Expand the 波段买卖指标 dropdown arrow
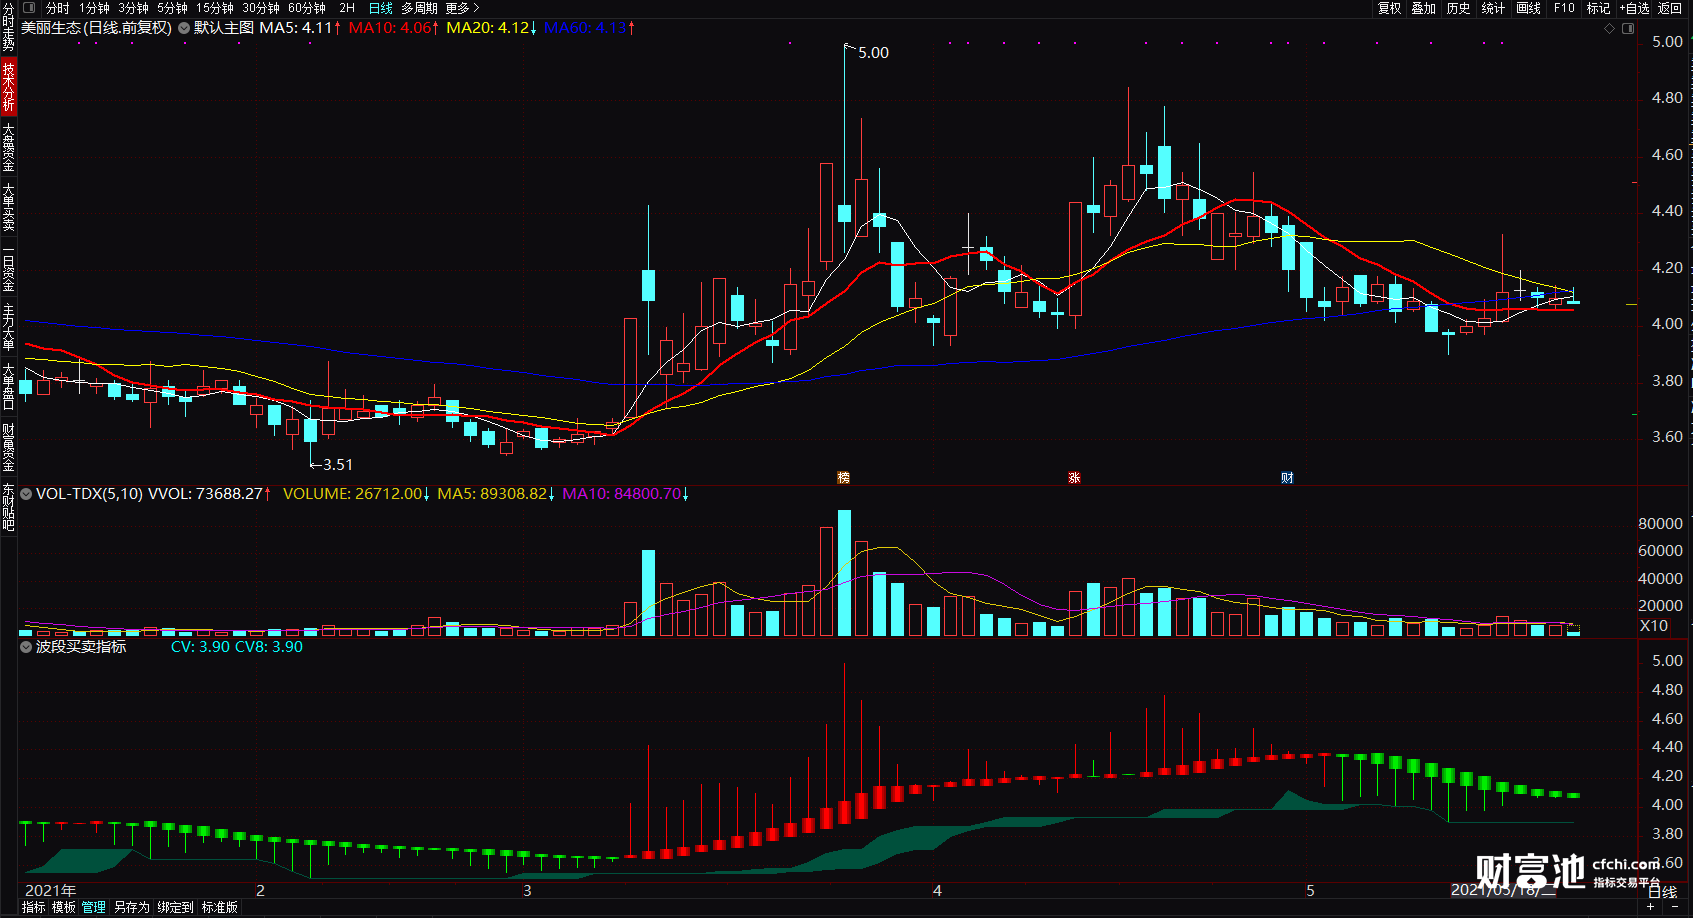This screenshot has width=1693, height=918. click(26, 647)
